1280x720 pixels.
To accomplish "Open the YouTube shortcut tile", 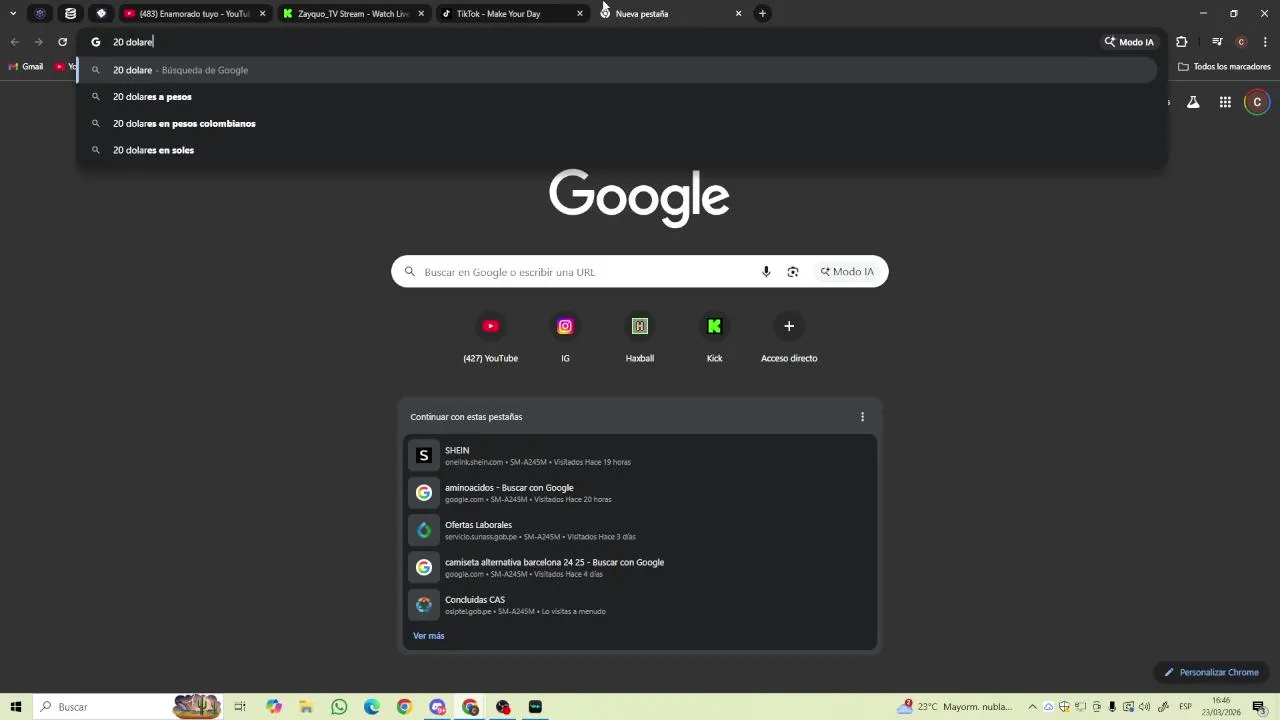I will (490, 339).
